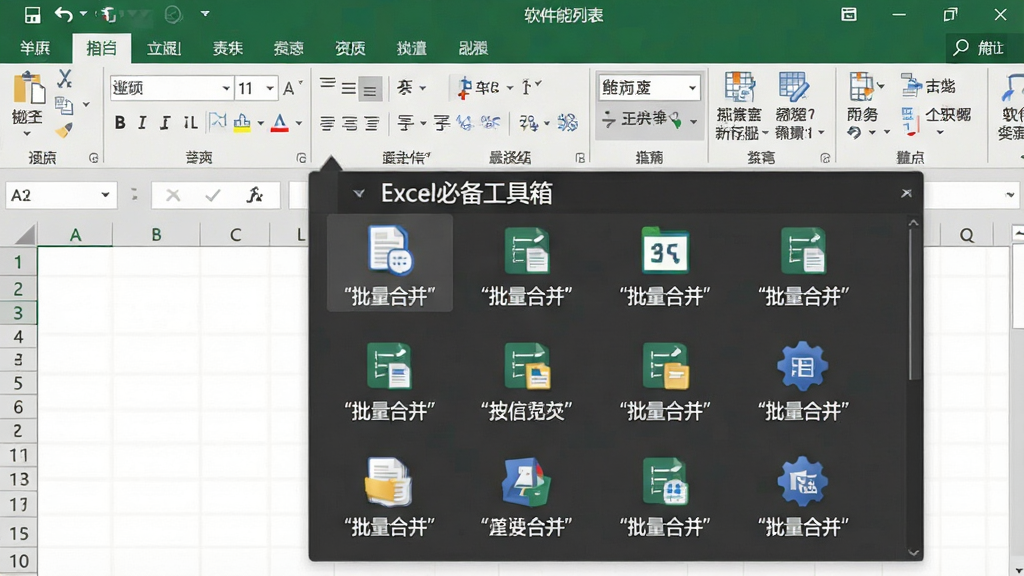Select the Format Painter brush icon
1024x576 pixels.
64,130
